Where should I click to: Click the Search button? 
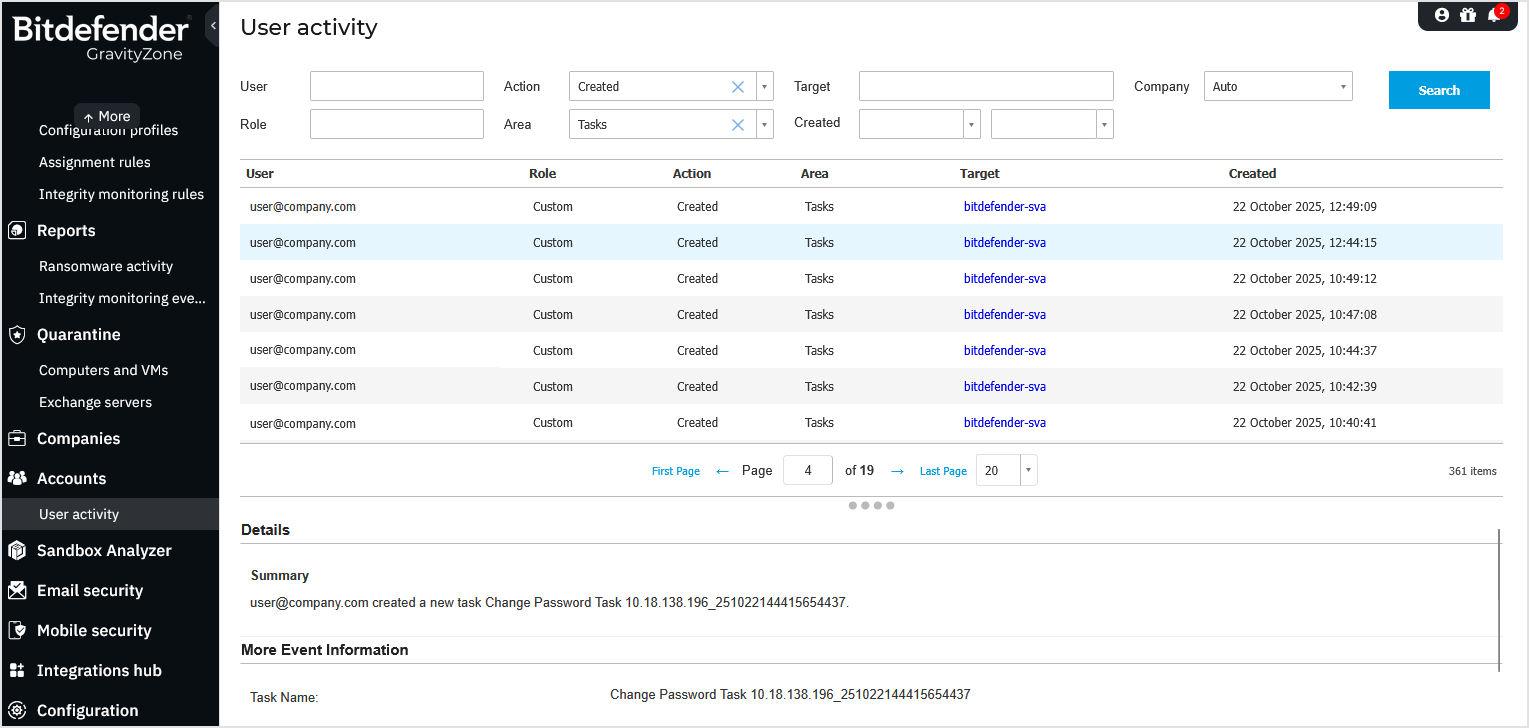(1439, 90)
